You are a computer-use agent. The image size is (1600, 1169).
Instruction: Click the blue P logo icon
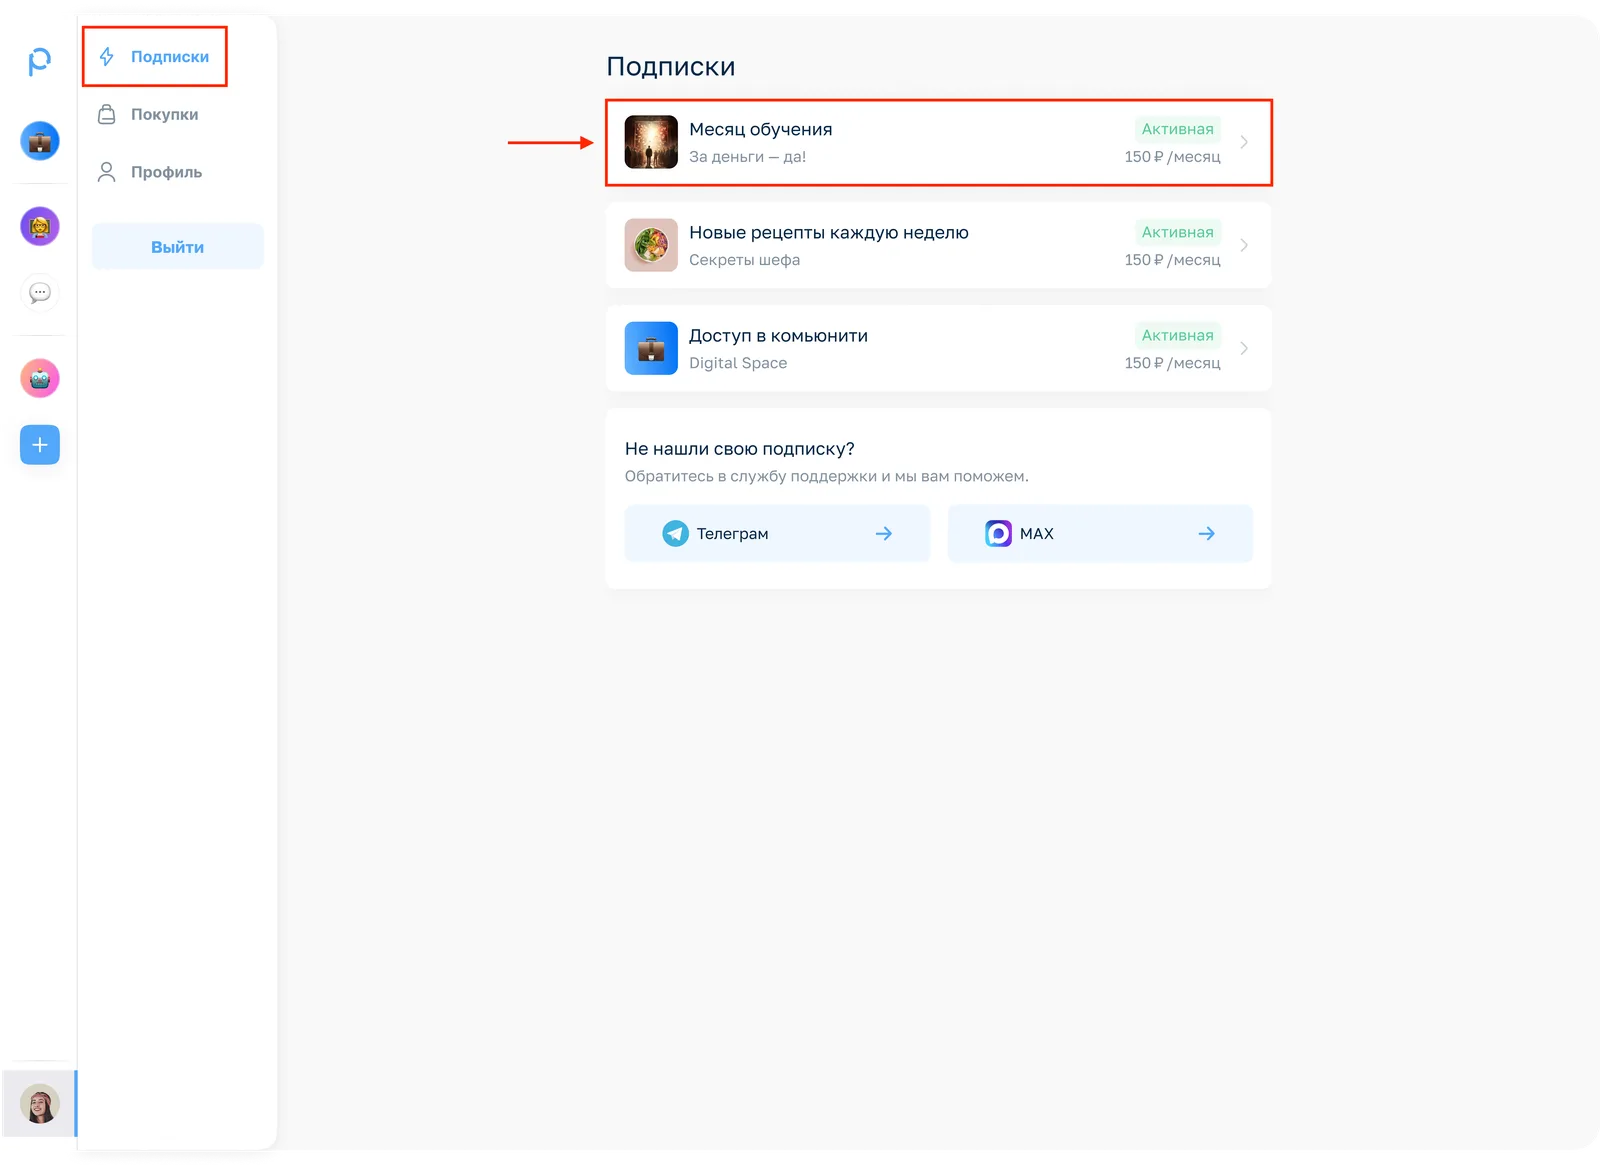(39, 62)
